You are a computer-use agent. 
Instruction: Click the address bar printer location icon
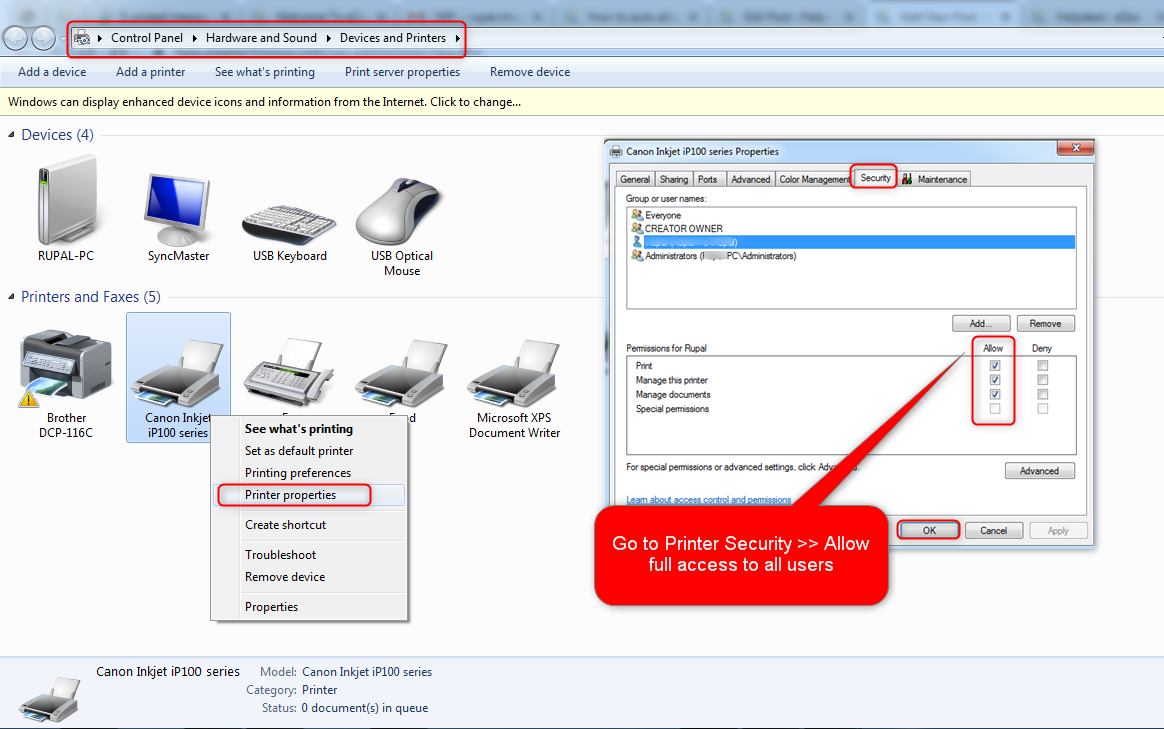82,38
